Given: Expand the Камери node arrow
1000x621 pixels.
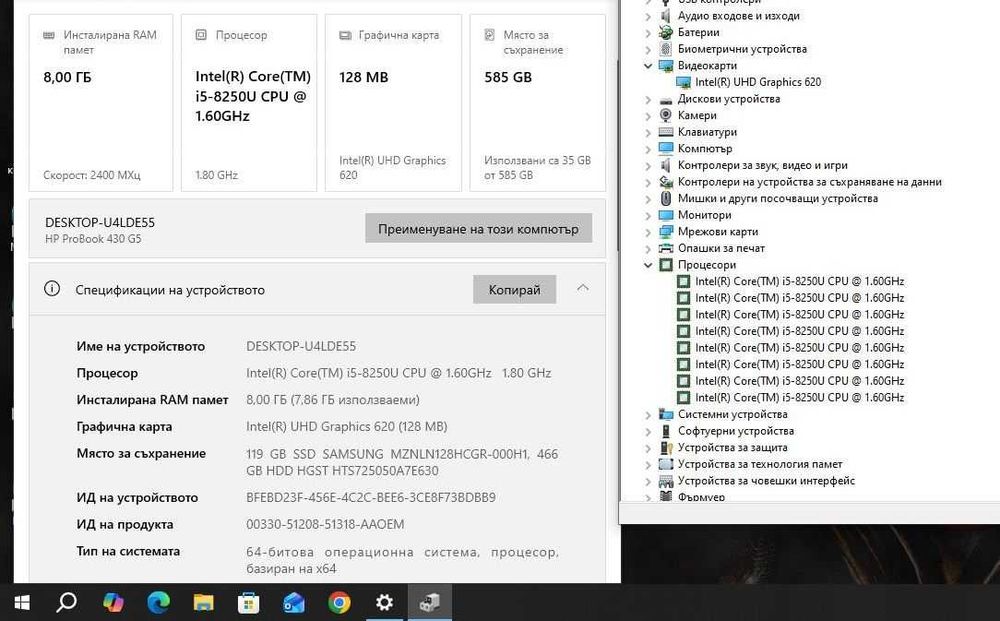Looking at the screenshot, I should pyautogui.click(x=648, y=115).
